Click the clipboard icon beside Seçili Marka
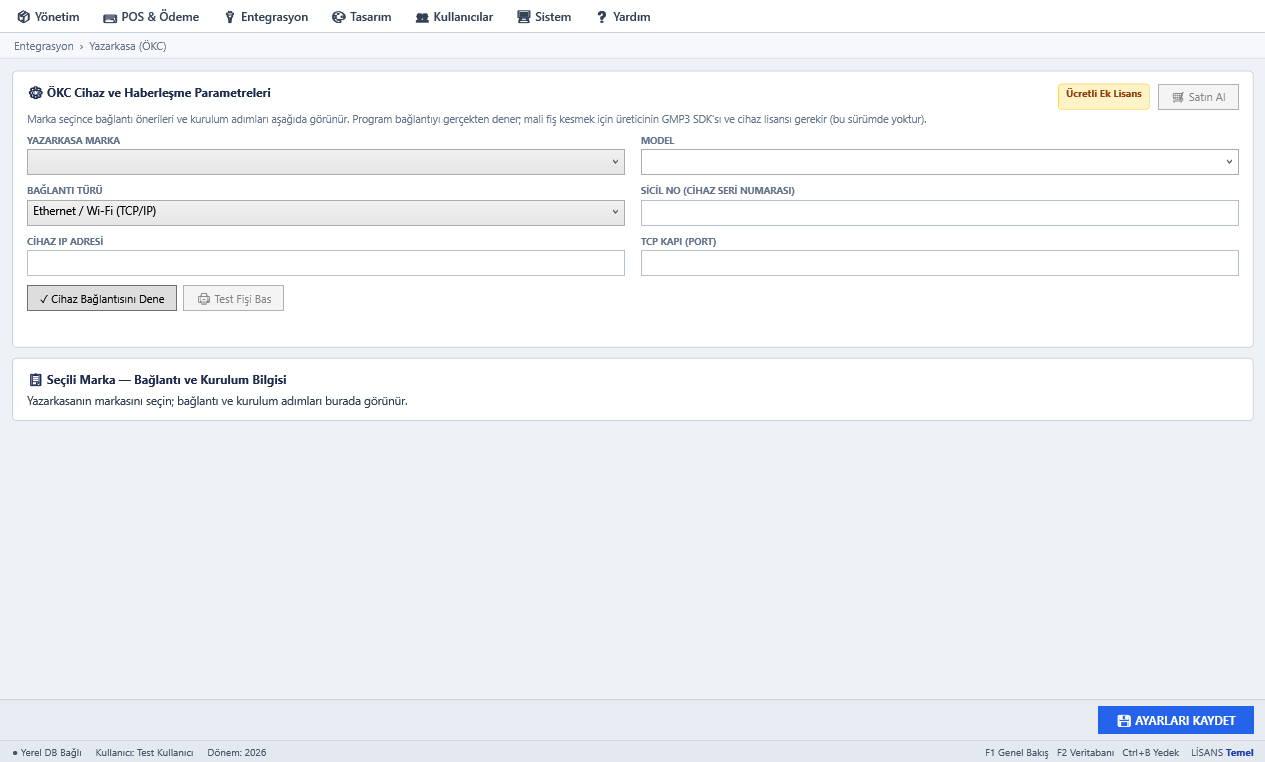Image resolution: width=1265 pixels, height=762 pixels. (x=36, y=380)
